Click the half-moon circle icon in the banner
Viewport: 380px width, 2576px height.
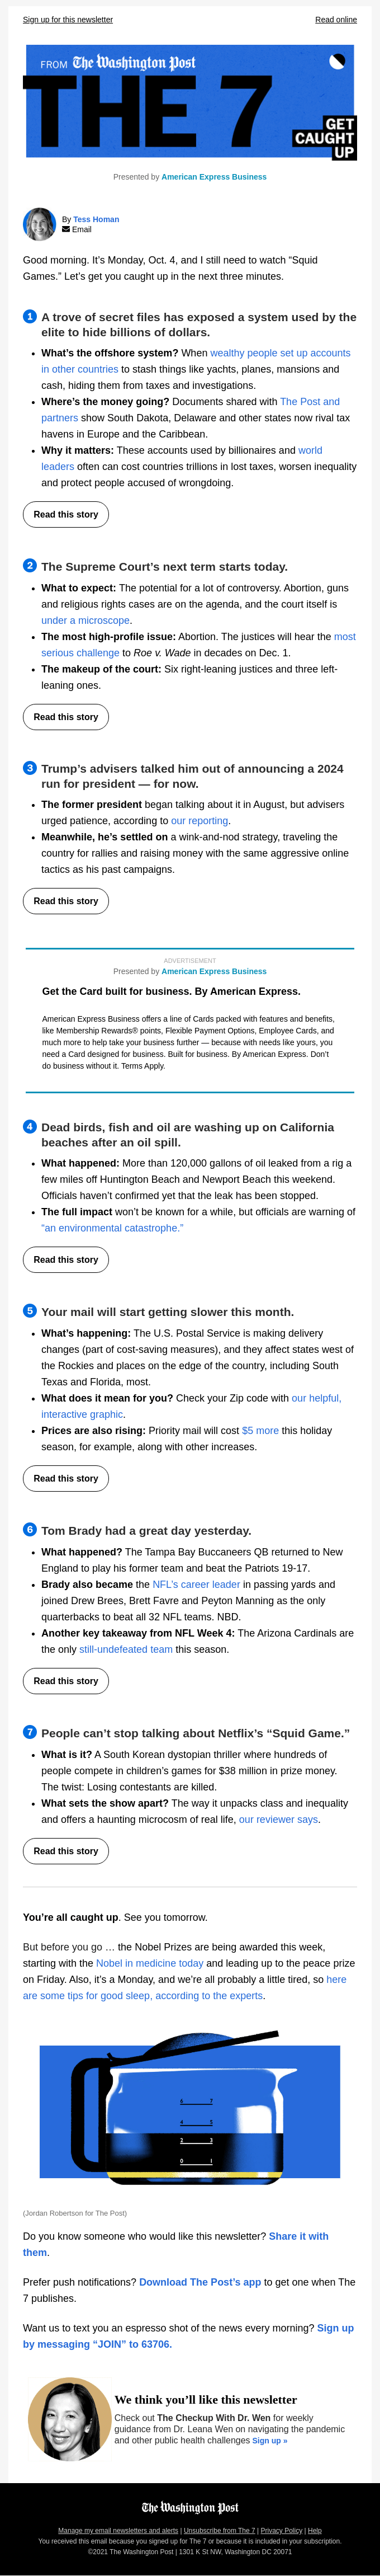pos(336,63)
